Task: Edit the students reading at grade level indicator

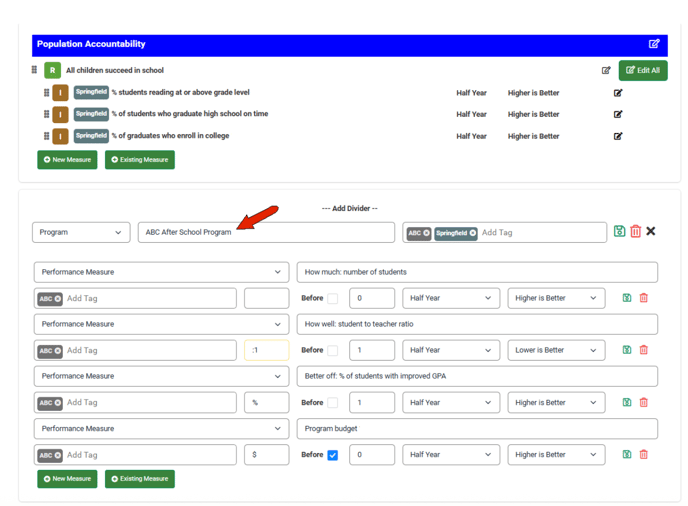Action: click(618, 93)
